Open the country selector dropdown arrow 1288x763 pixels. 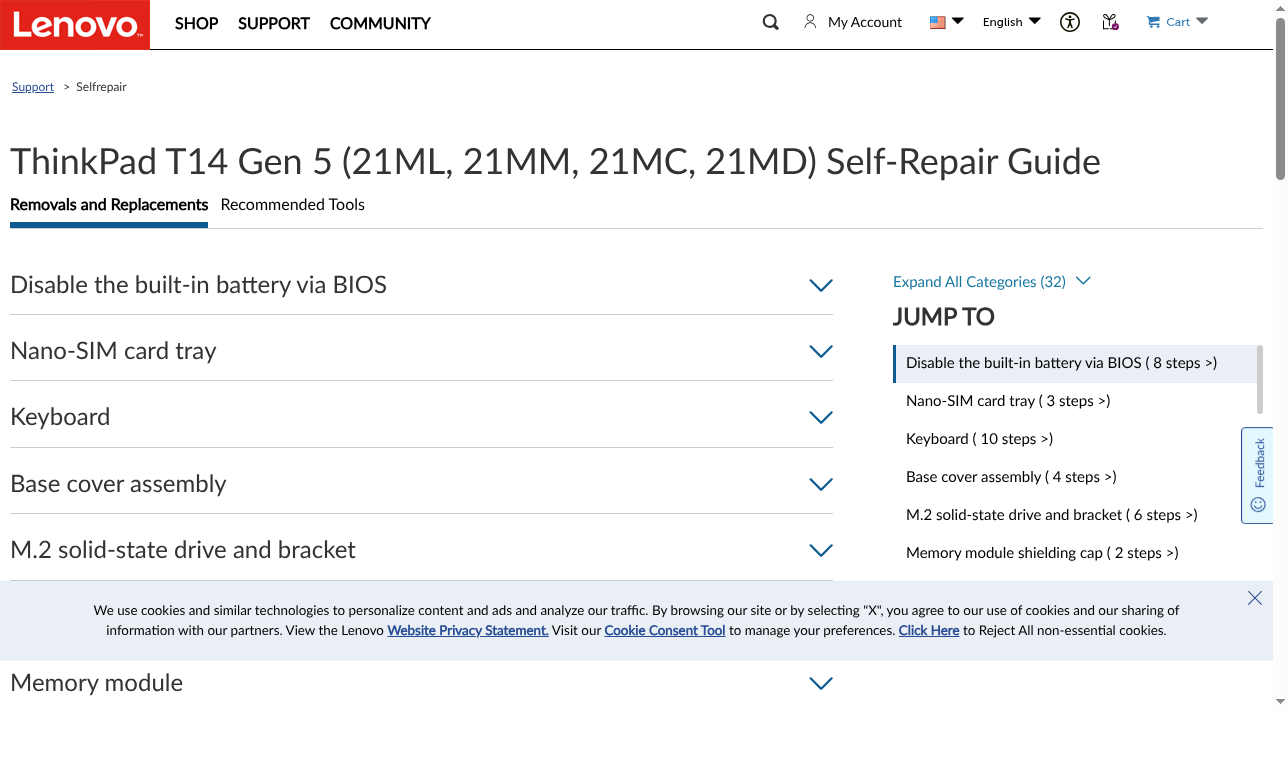click(x=958, y=21)
